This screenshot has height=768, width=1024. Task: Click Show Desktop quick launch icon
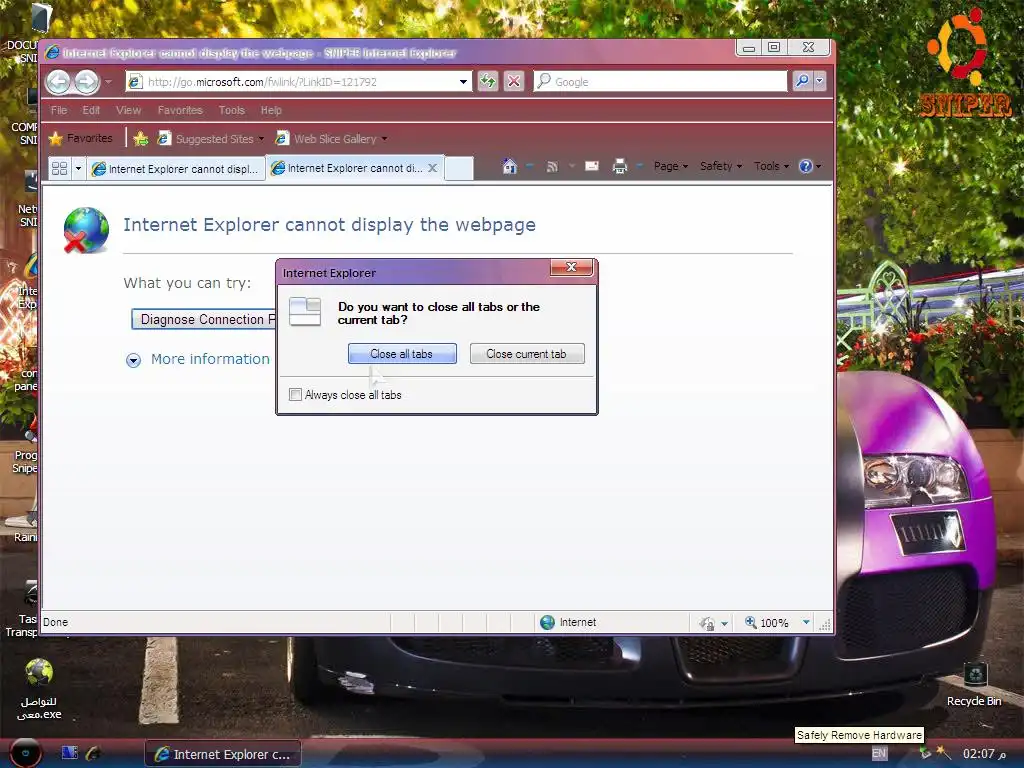tap(69, 753)
